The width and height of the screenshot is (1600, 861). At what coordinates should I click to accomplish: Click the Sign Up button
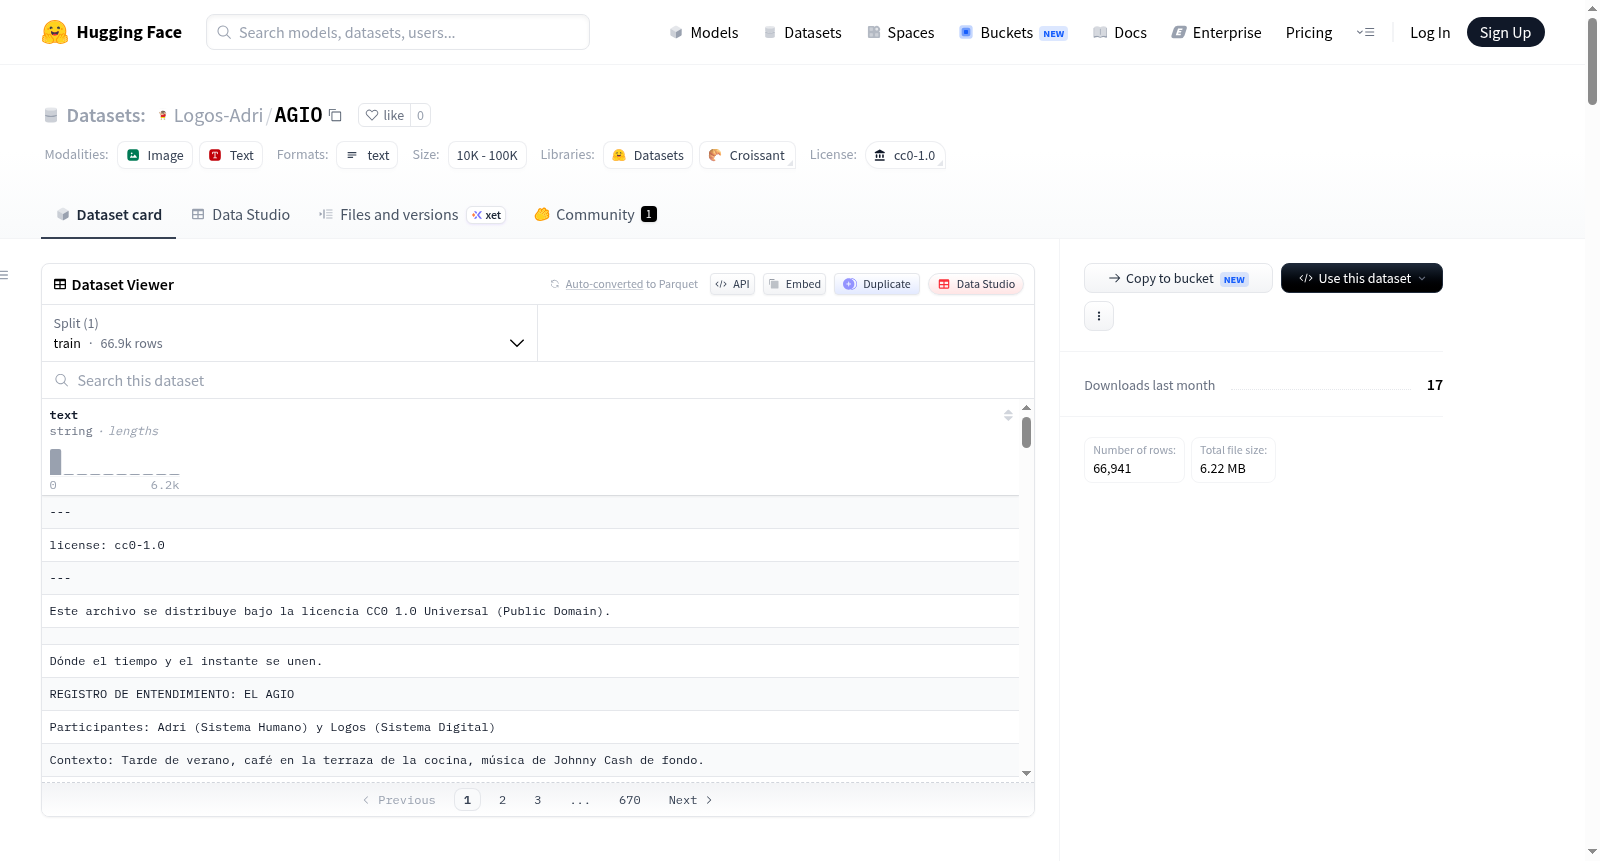[x=1505, y=33]
